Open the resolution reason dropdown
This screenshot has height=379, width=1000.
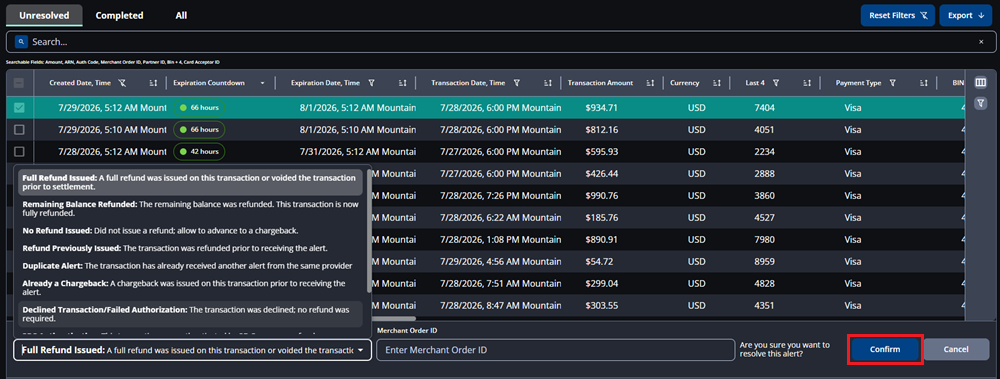tap(192, 350)
